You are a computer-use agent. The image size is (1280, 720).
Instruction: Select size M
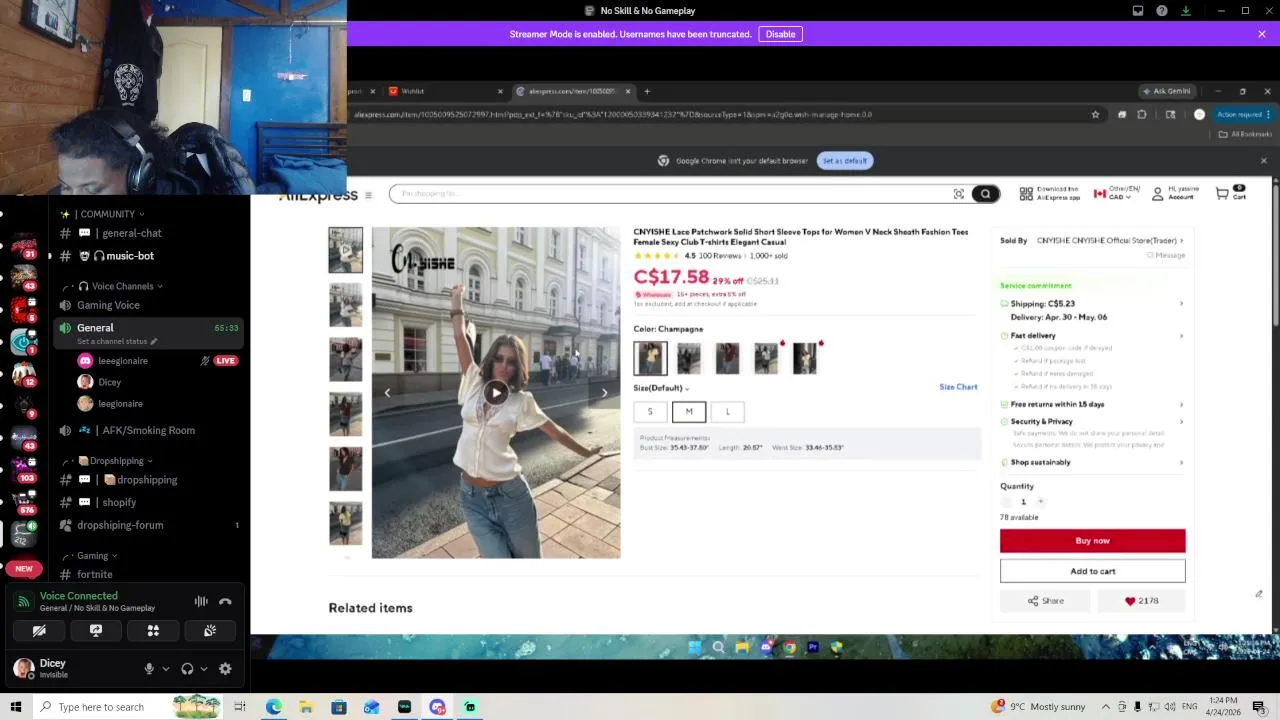[x=689, y=412]
